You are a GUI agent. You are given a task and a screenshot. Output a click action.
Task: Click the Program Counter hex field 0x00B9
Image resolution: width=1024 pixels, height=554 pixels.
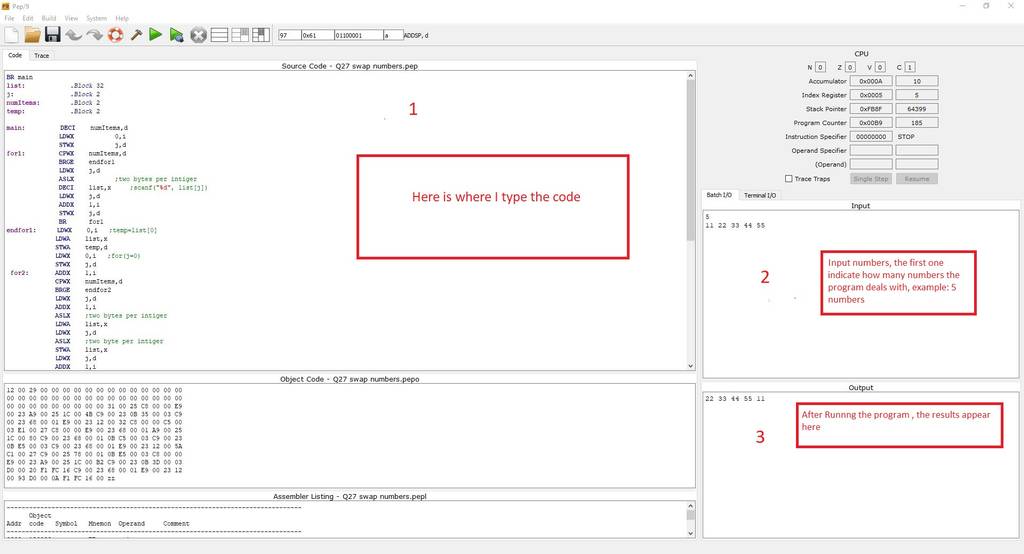click(871, 122)
